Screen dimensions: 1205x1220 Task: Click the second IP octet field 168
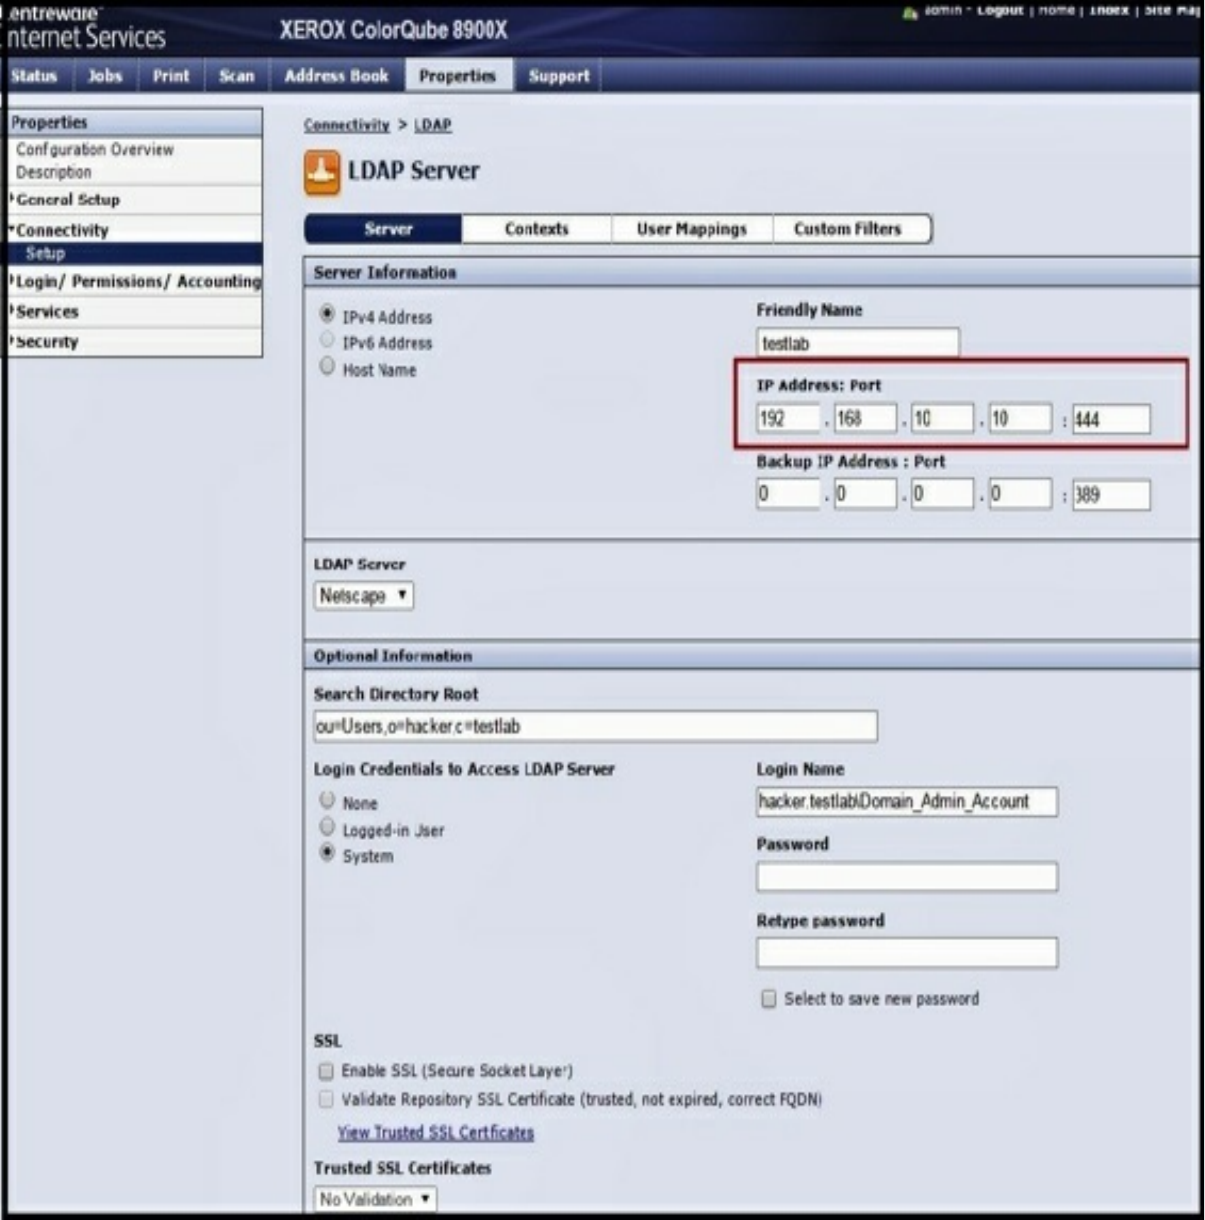point(865,419)
